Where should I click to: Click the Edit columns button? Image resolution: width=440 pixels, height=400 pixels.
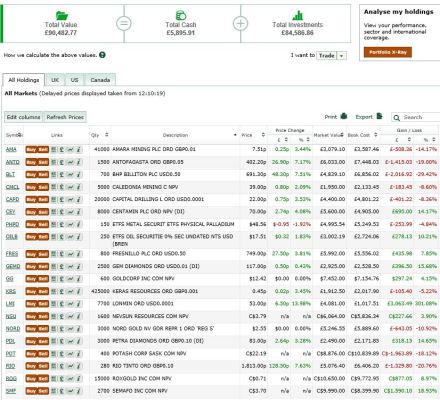coord(23,117)
